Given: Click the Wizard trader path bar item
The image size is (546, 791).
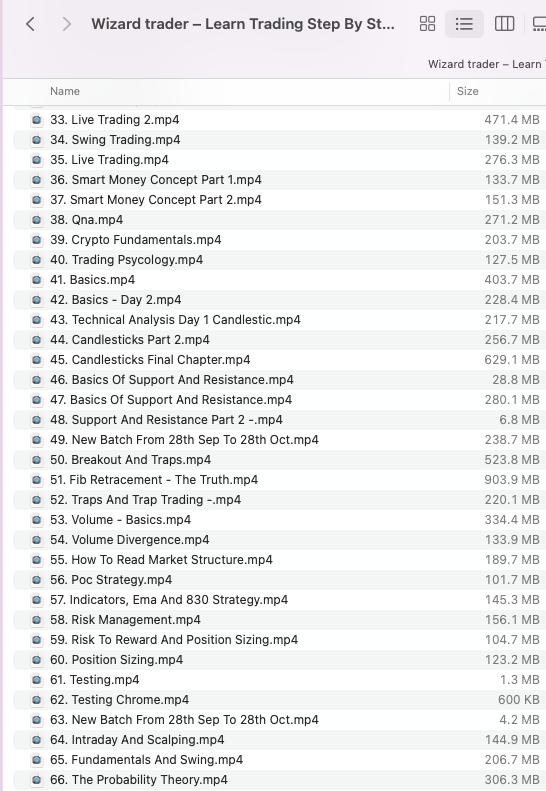Looking at the screenshot, I should pos(486,65).
